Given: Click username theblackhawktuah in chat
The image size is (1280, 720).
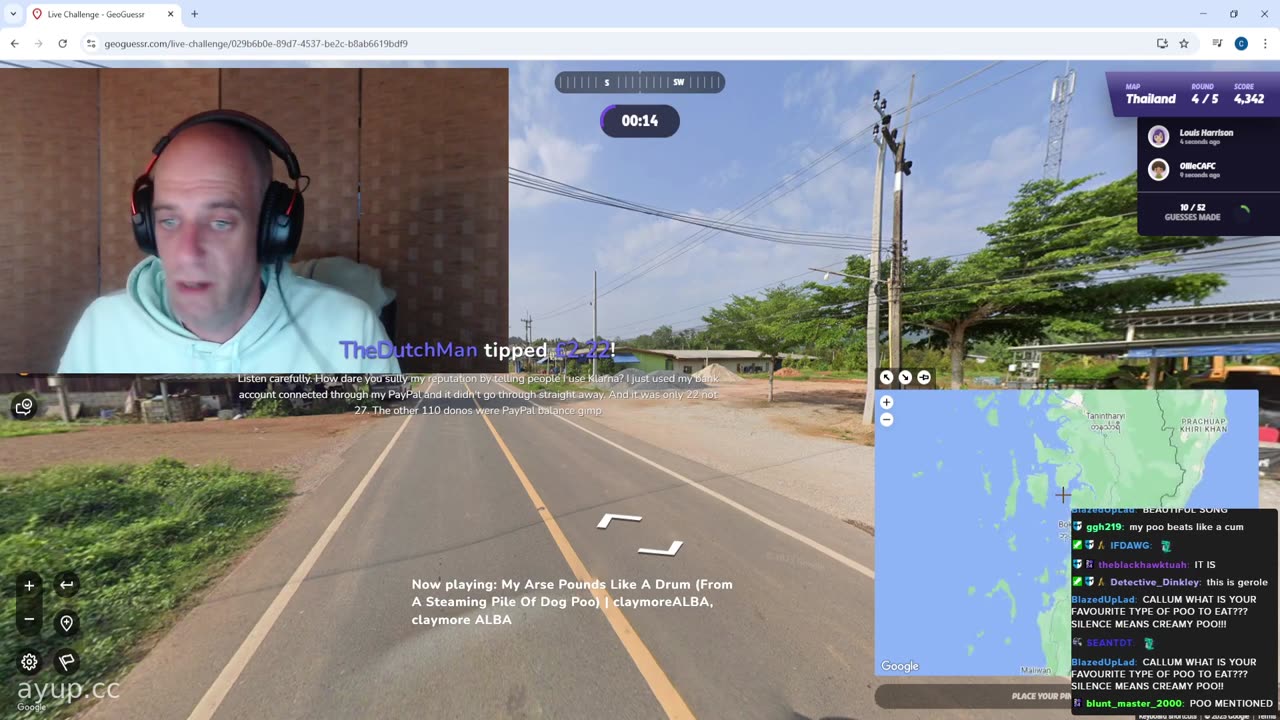Looking at the screenshot, I should (1143, 564).
